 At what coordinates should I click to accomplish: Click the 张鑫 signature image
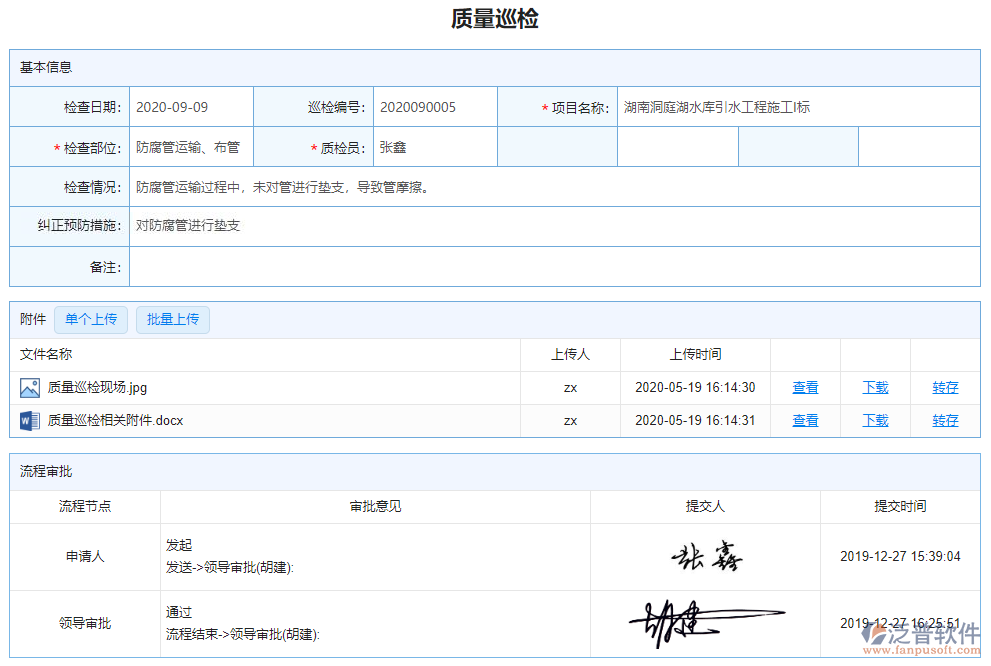pyautogui.click(x=706, y=557)
